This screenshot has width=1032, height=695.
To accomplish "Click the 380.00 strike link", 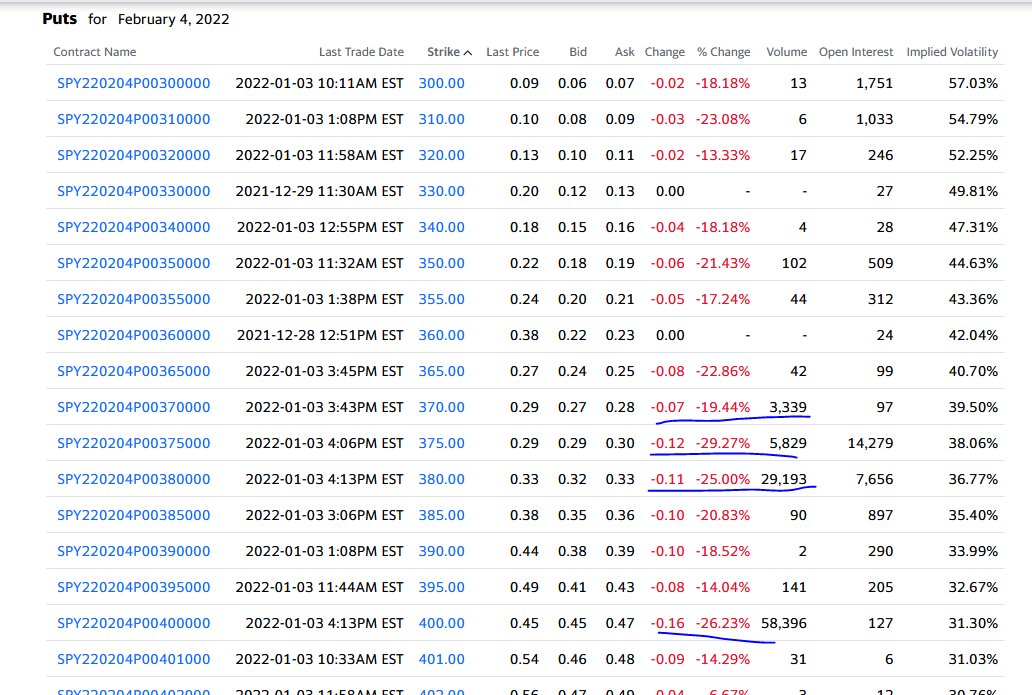I will (442, 479).
